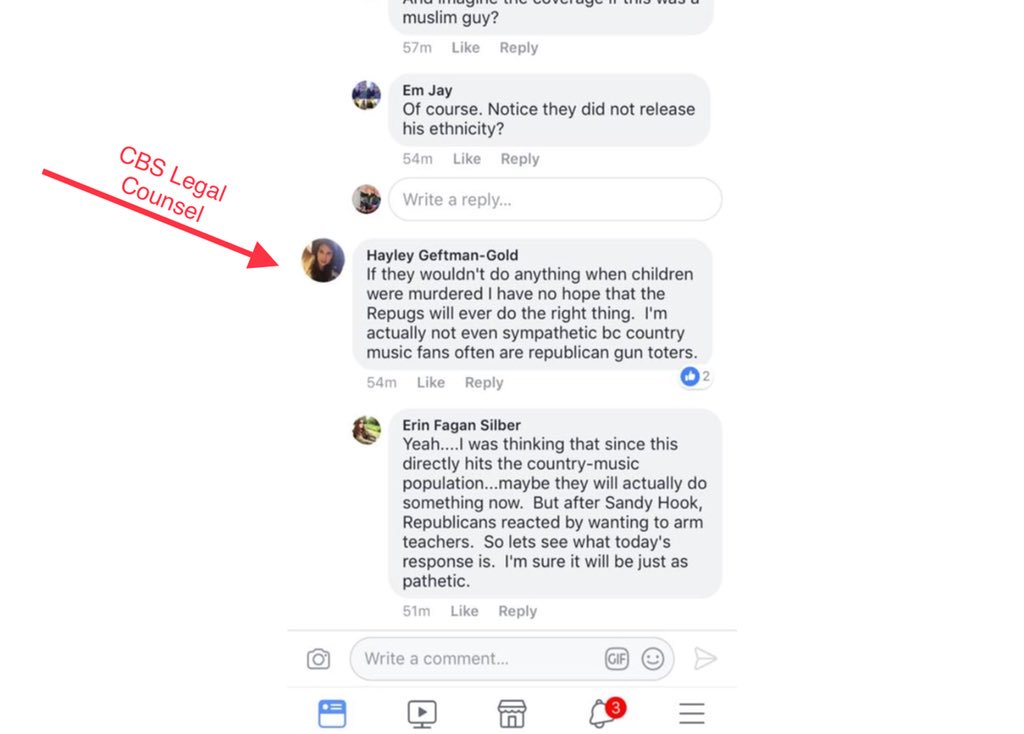Tap the camera icon beside comment box
This screenshot has width=1024, height=734.
319,659
